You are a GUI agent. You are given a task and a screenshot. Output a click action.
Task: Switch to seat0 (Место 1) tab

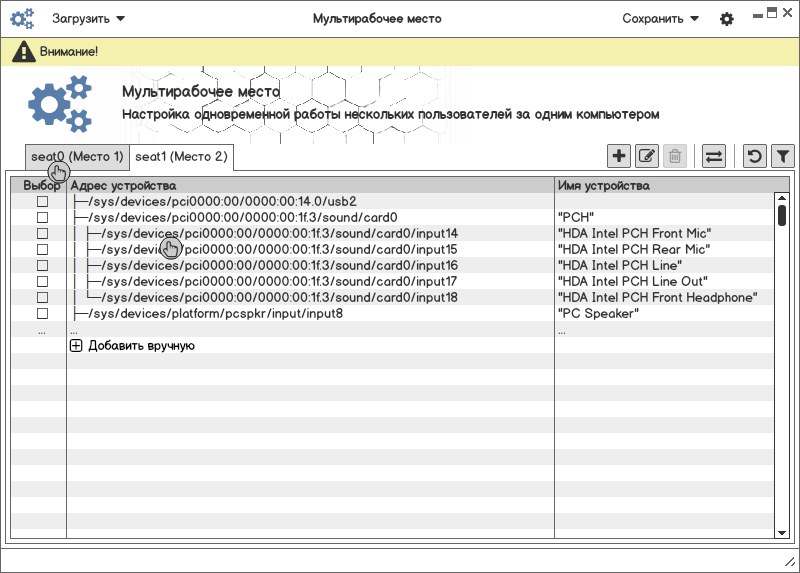tap(77, 157)
